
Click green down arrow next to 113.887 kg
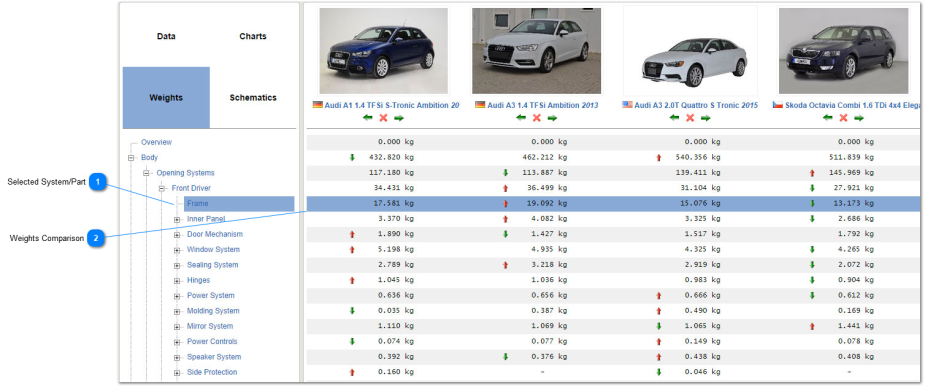pyautogui.click(x=506, y=173)
